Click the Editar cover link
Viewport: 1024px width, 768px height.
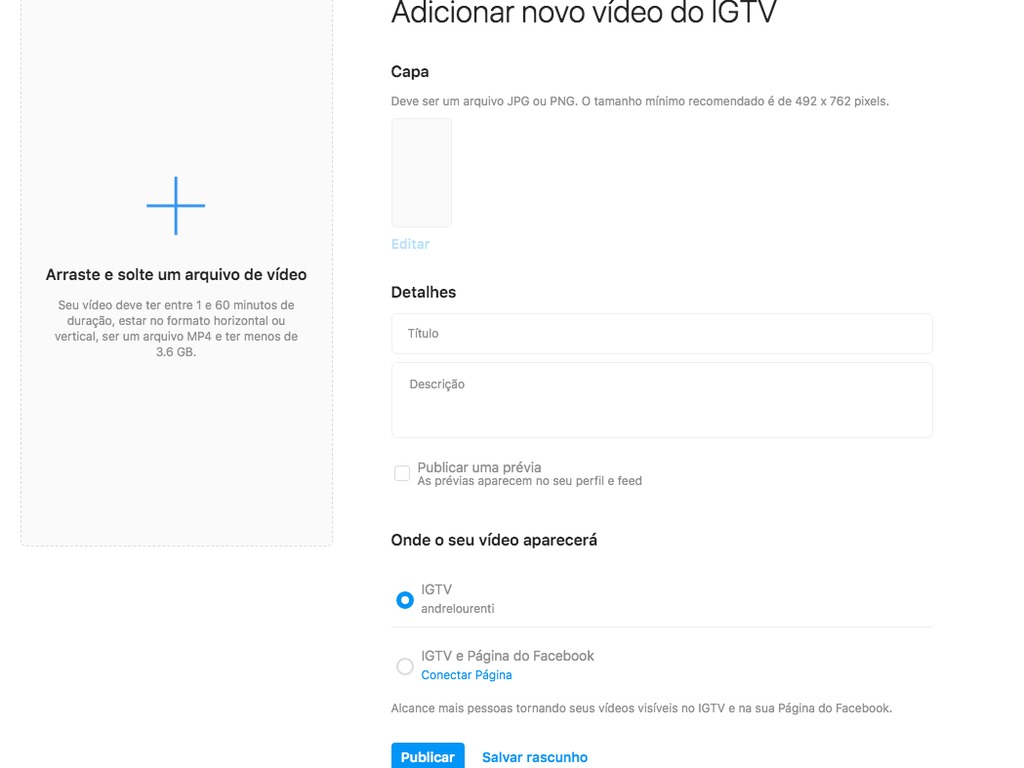pyautogui.click(x=410, y=244)
